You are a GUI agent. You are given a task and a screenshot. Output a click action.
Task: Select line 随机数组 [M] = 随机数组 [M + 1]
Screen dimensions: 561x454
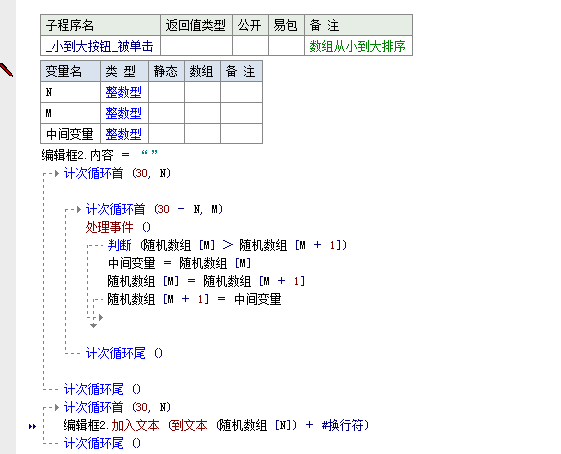[206, 281]
